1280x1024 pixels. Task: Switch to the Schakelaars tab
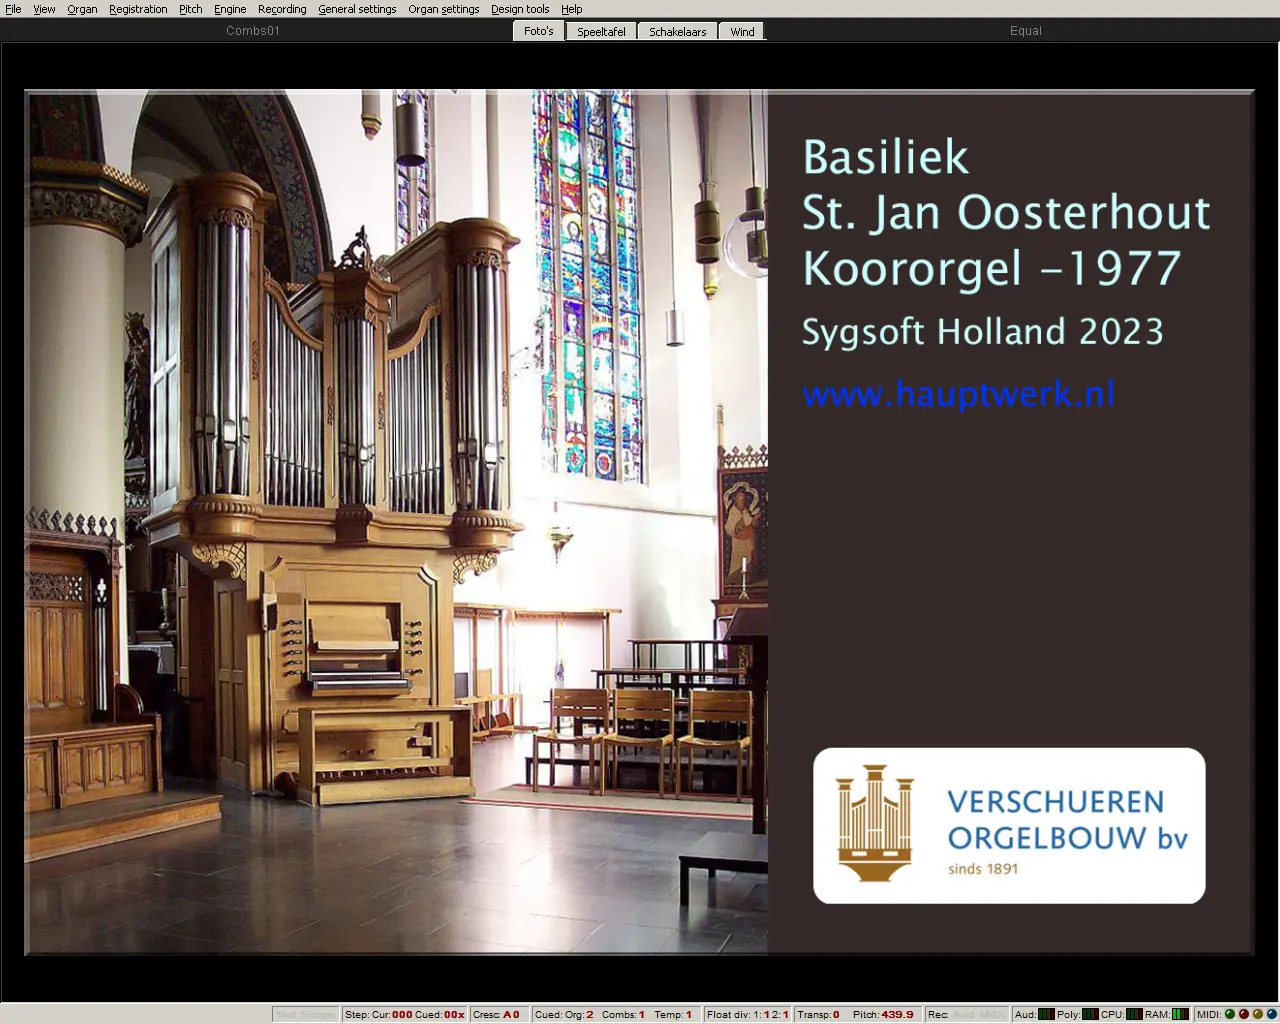677,32
